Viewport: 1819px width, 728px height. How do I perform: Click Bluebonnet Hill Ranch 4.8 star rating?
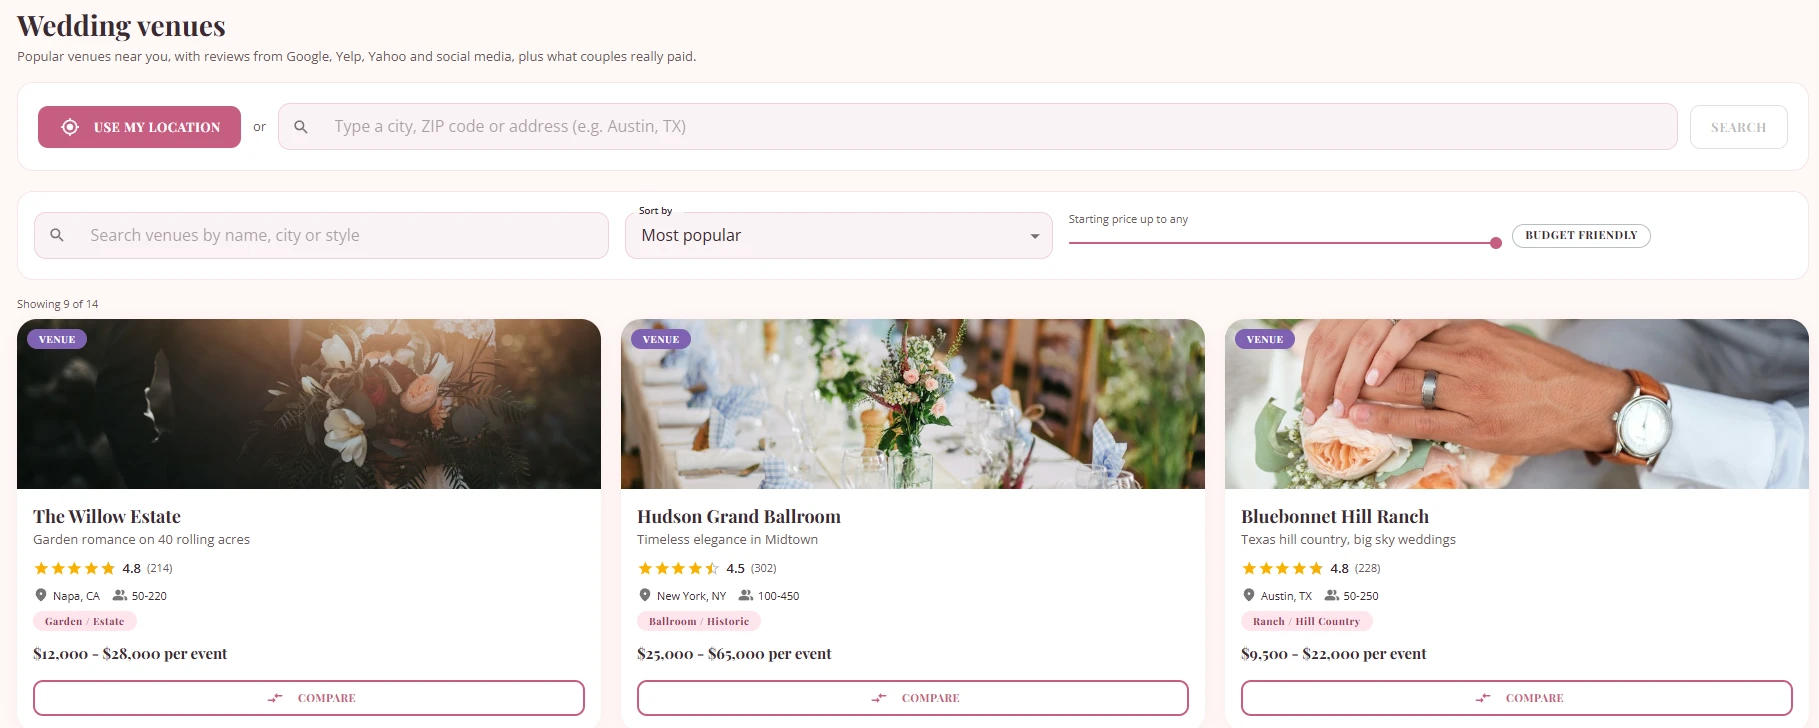click(1283, 568)
